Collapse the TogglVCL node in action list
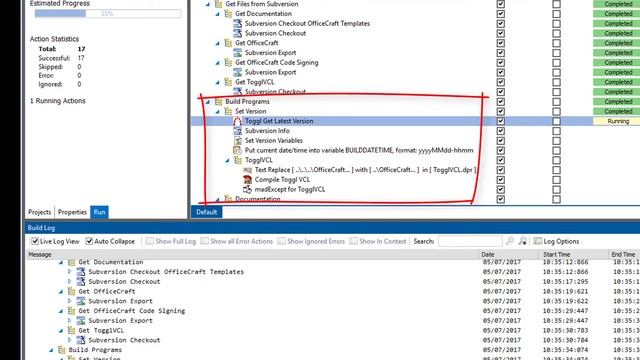Screen dimensions: 640x360 tap(227, 160)
